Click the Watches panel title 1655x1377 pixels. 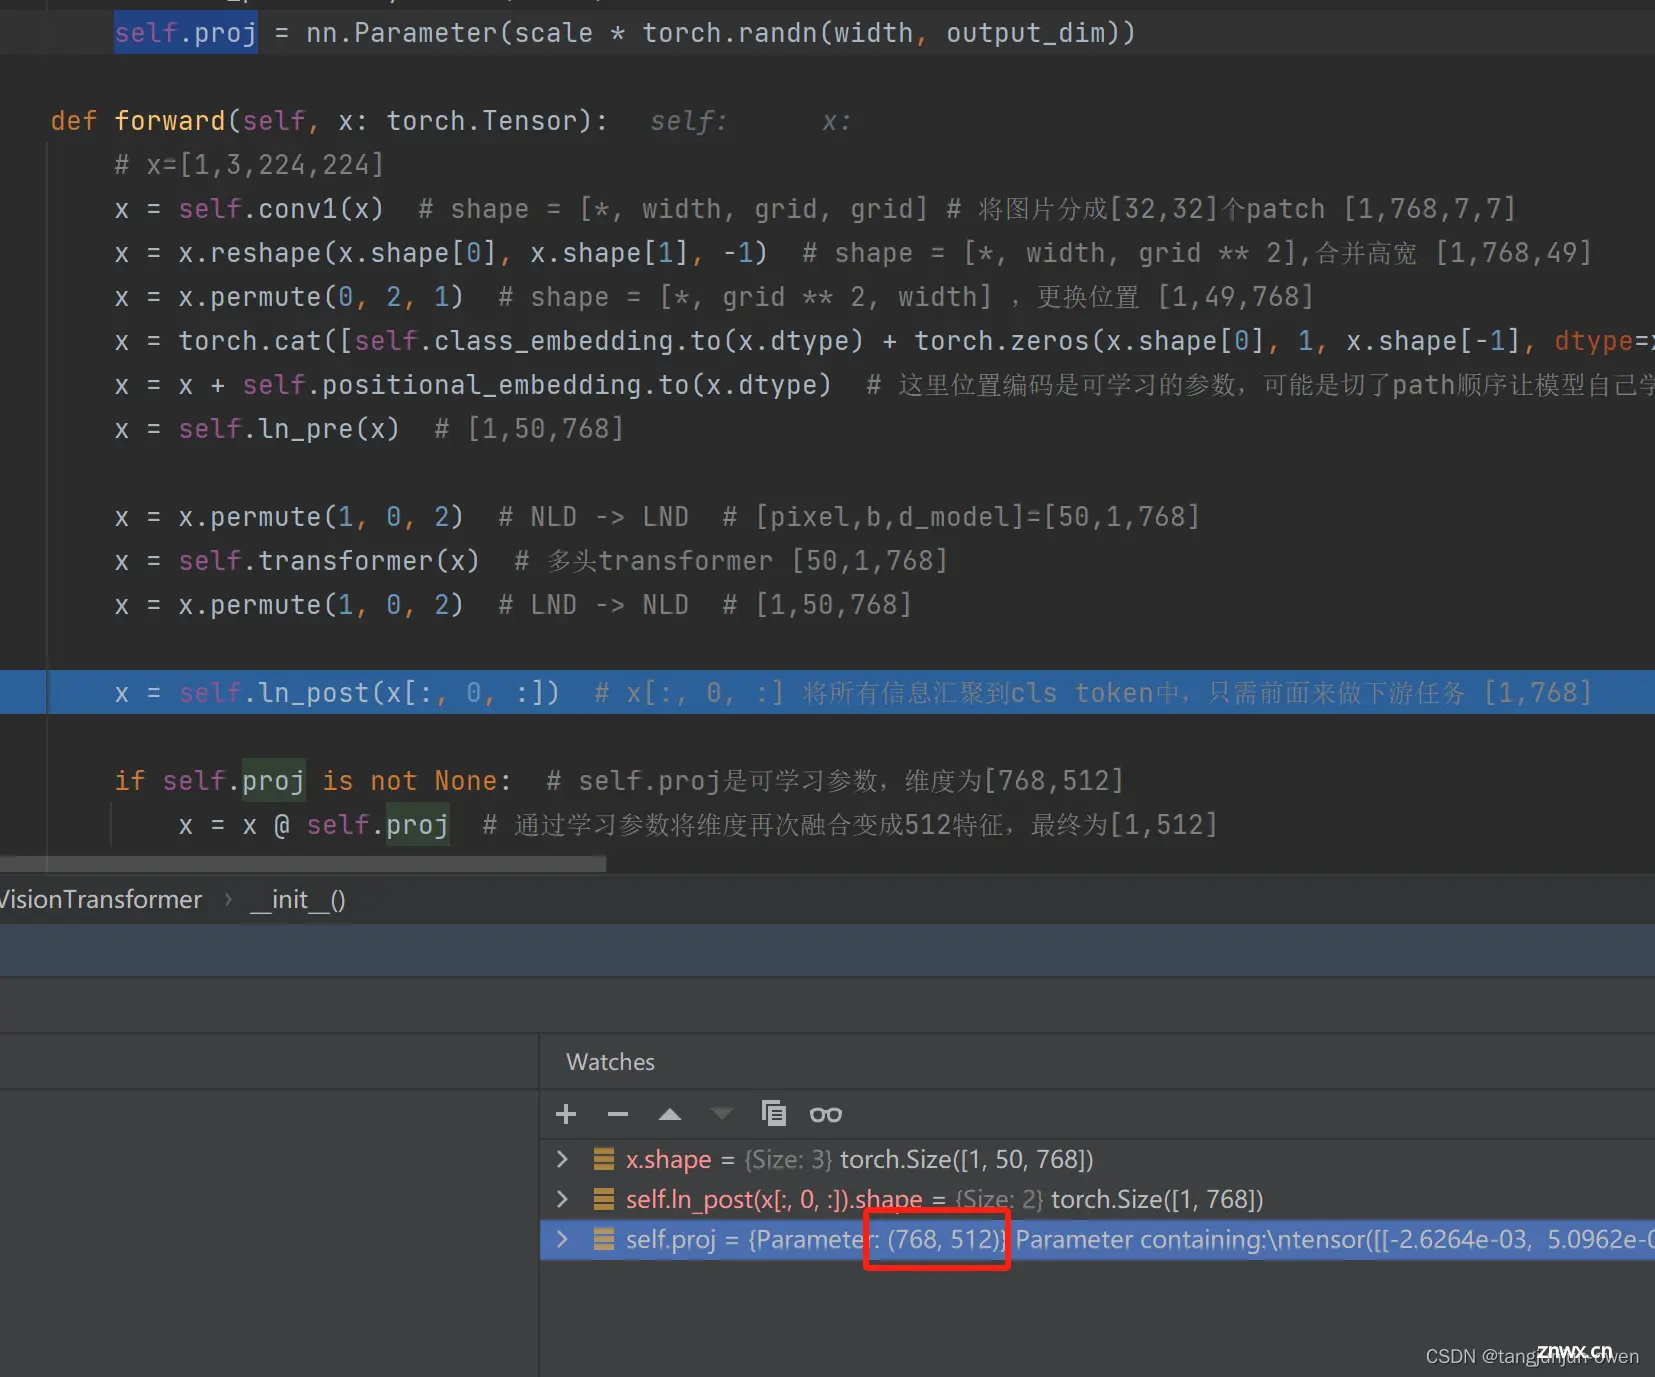click(610, 1062)
